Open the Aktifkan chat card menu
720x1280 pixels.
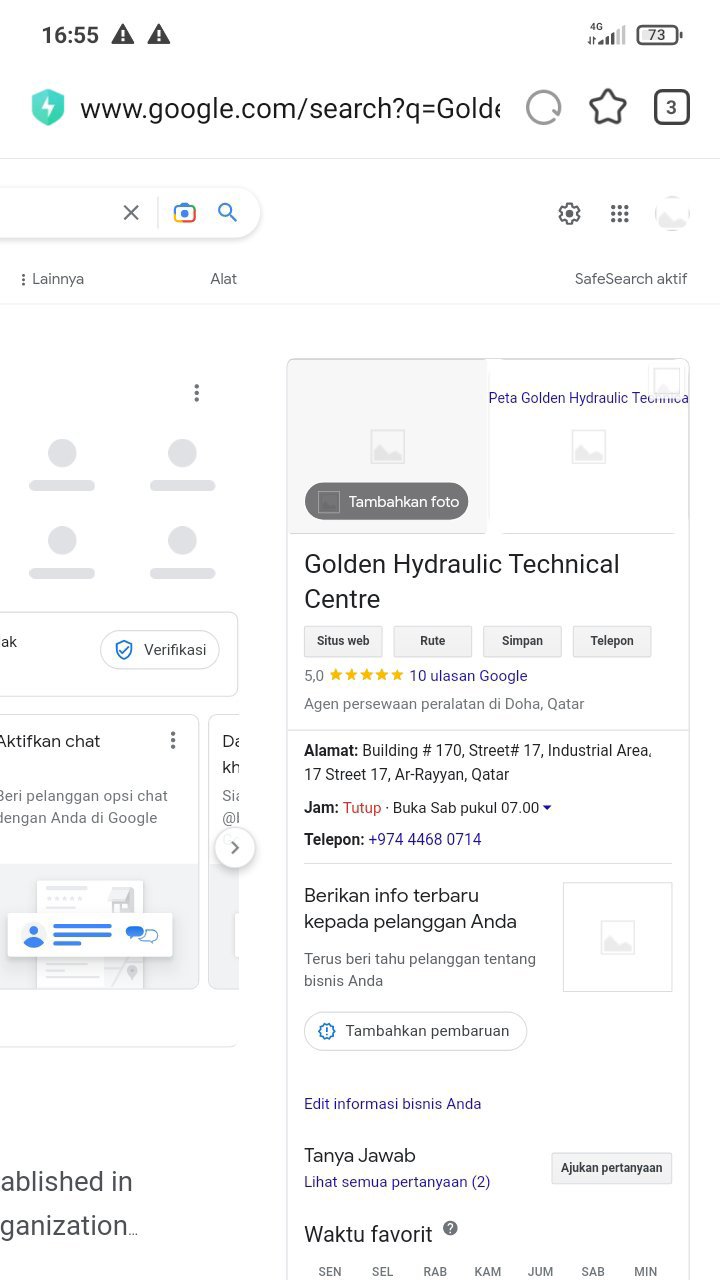pos(173,740)
